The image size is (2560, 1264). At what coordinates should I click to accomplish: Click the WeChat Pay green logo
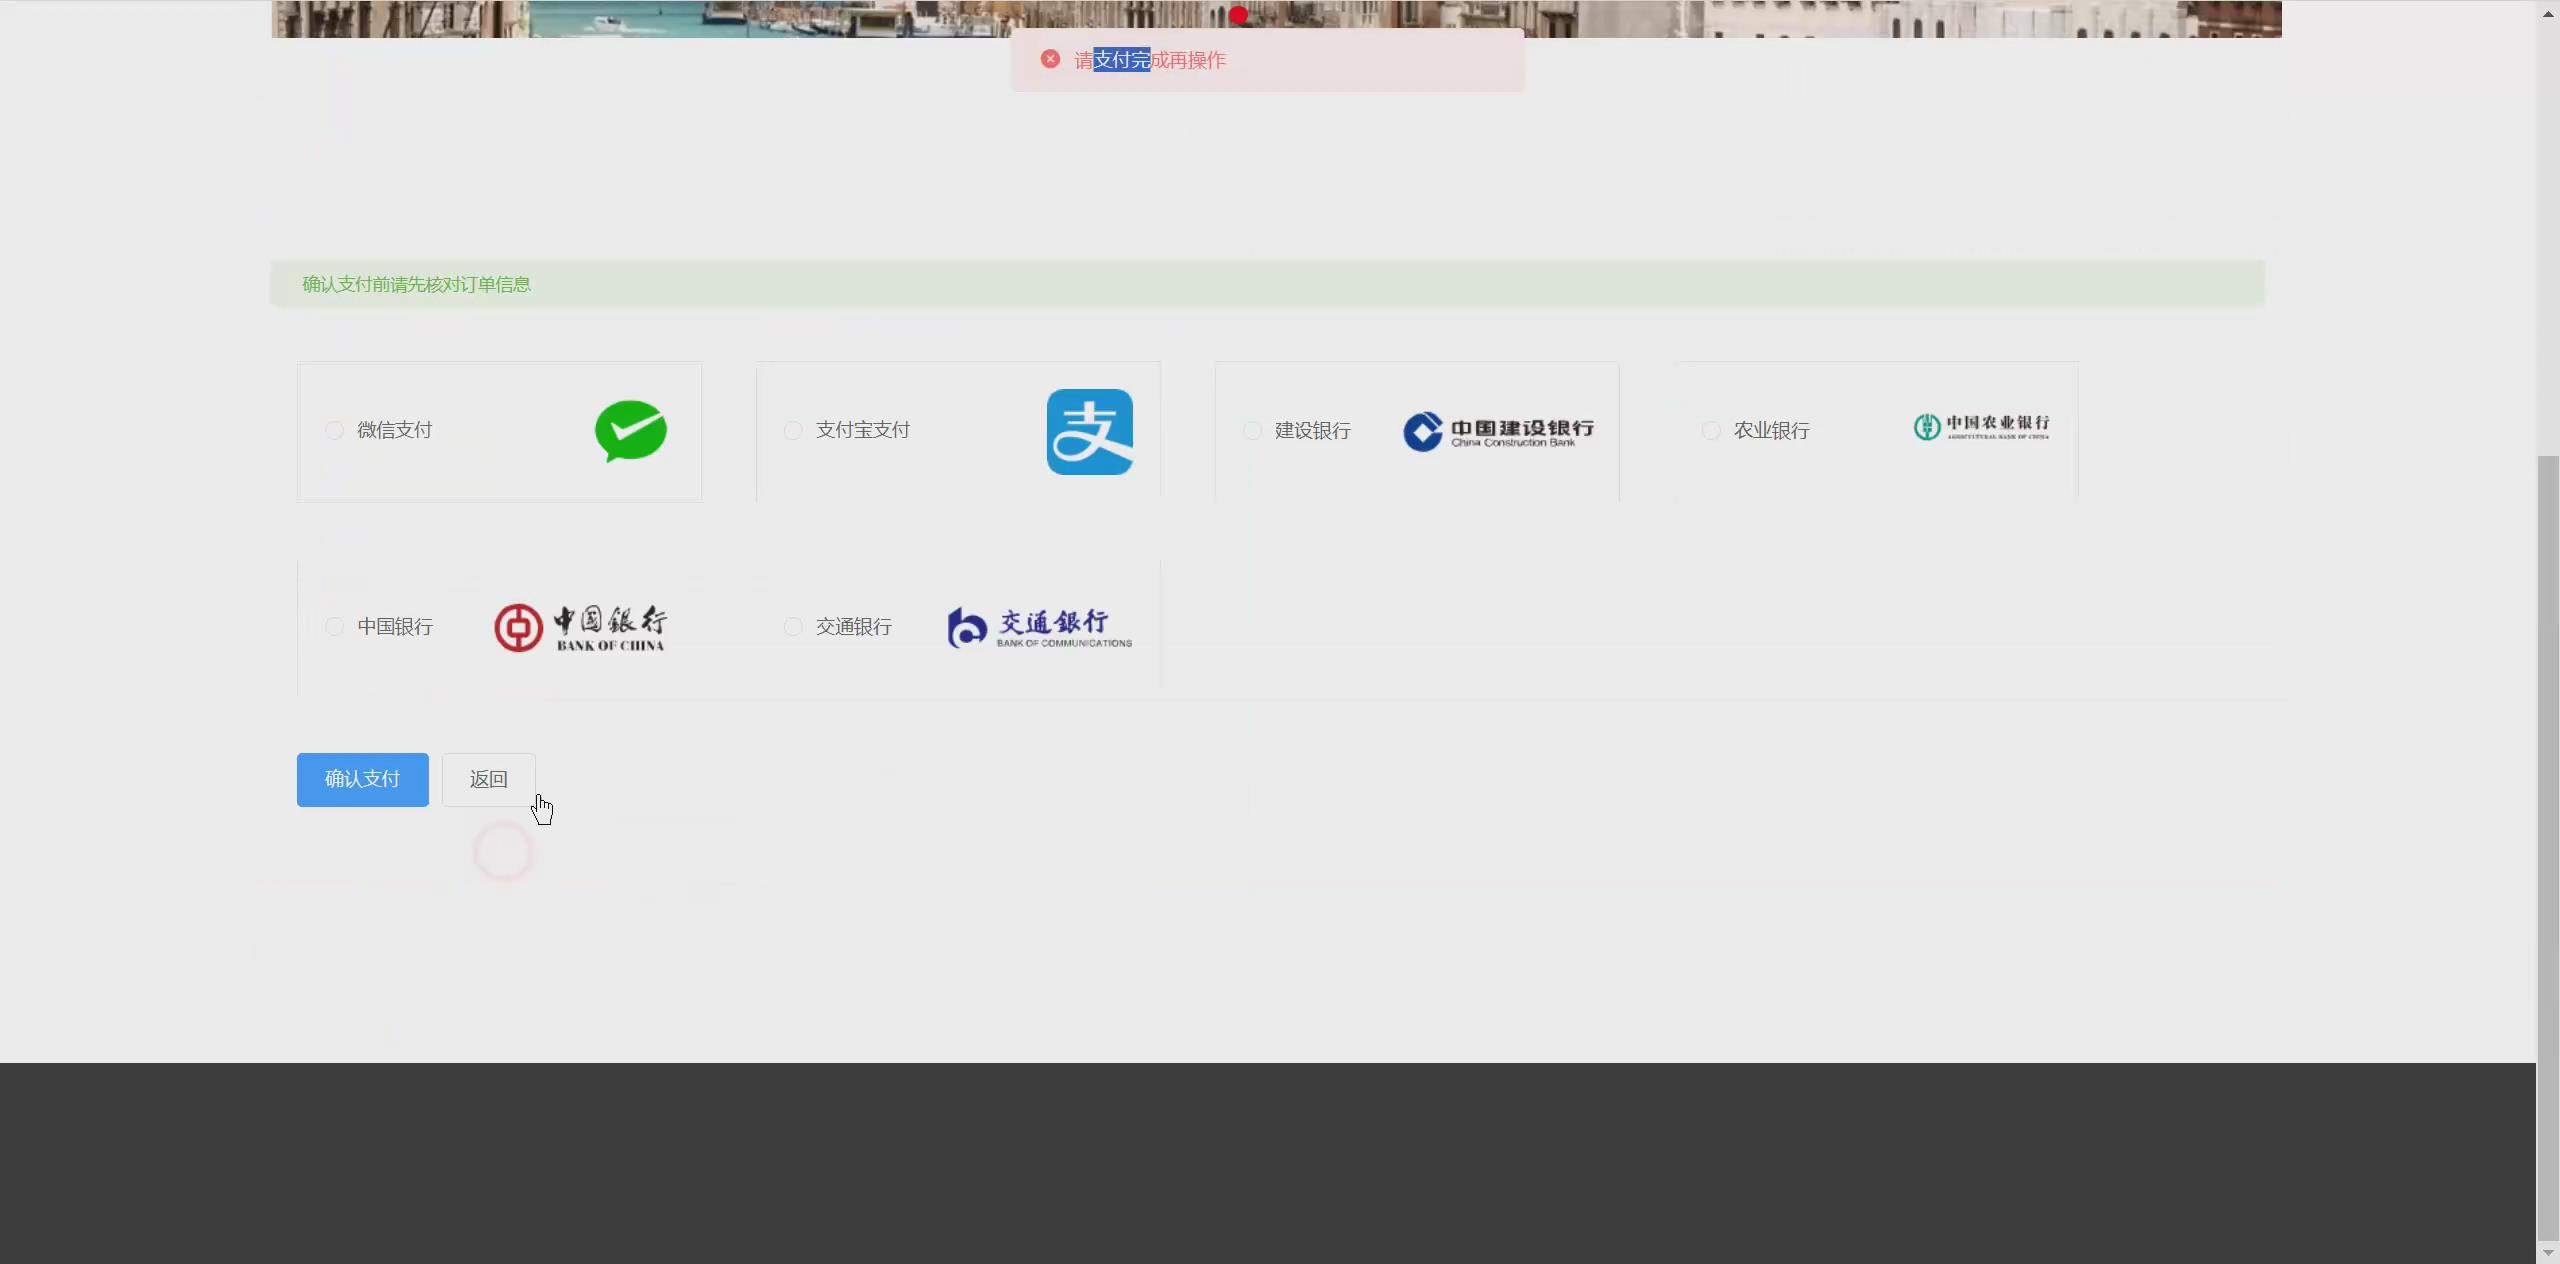(x=631, y=431)
